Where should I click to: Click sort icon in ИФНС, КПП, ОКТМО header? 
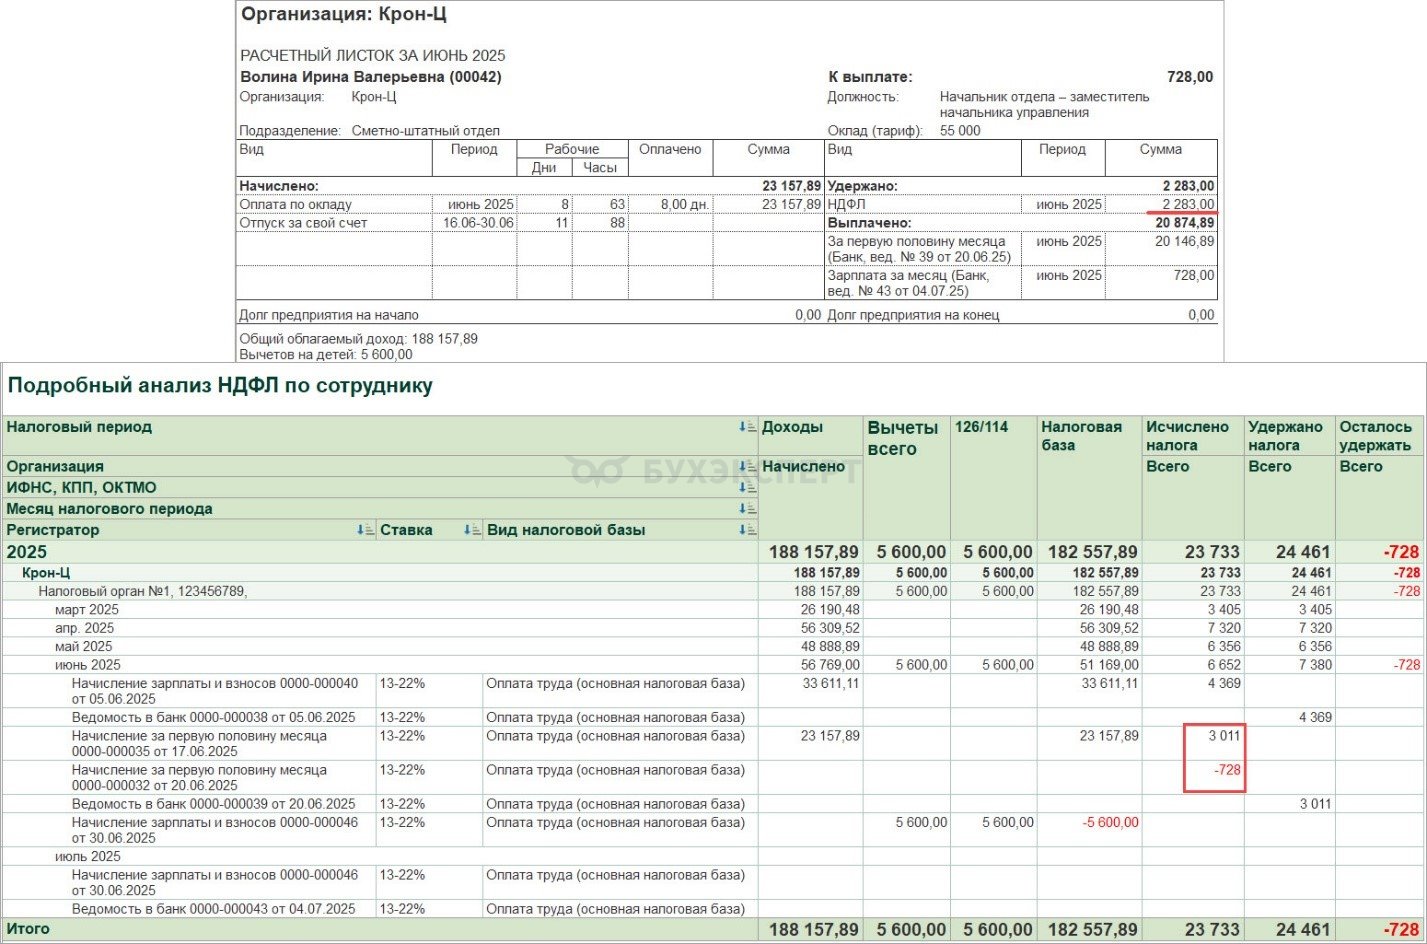[747, 488]
